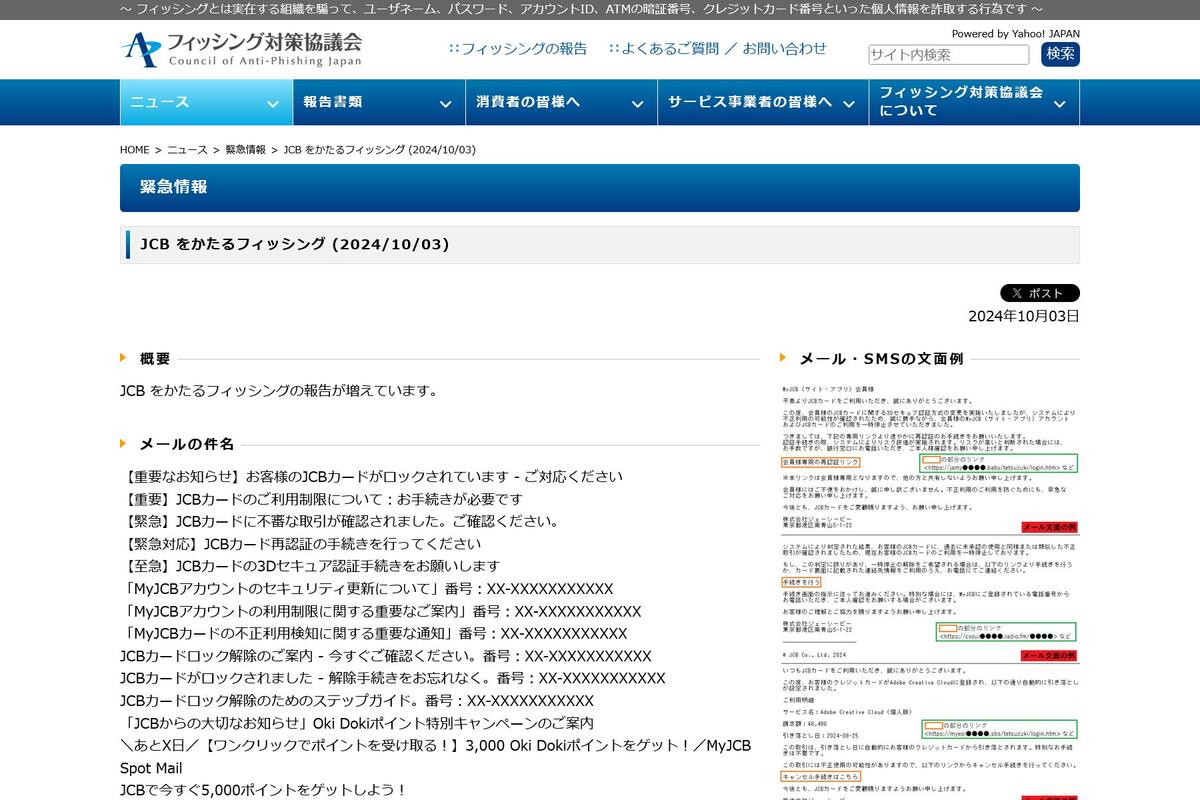Image resolution: width=1200 pixels, height=800 pixels.
Task: Click line MyJCBアカウントの利用制限に関する重要なご案内
Action: click(x=381, y=611)
